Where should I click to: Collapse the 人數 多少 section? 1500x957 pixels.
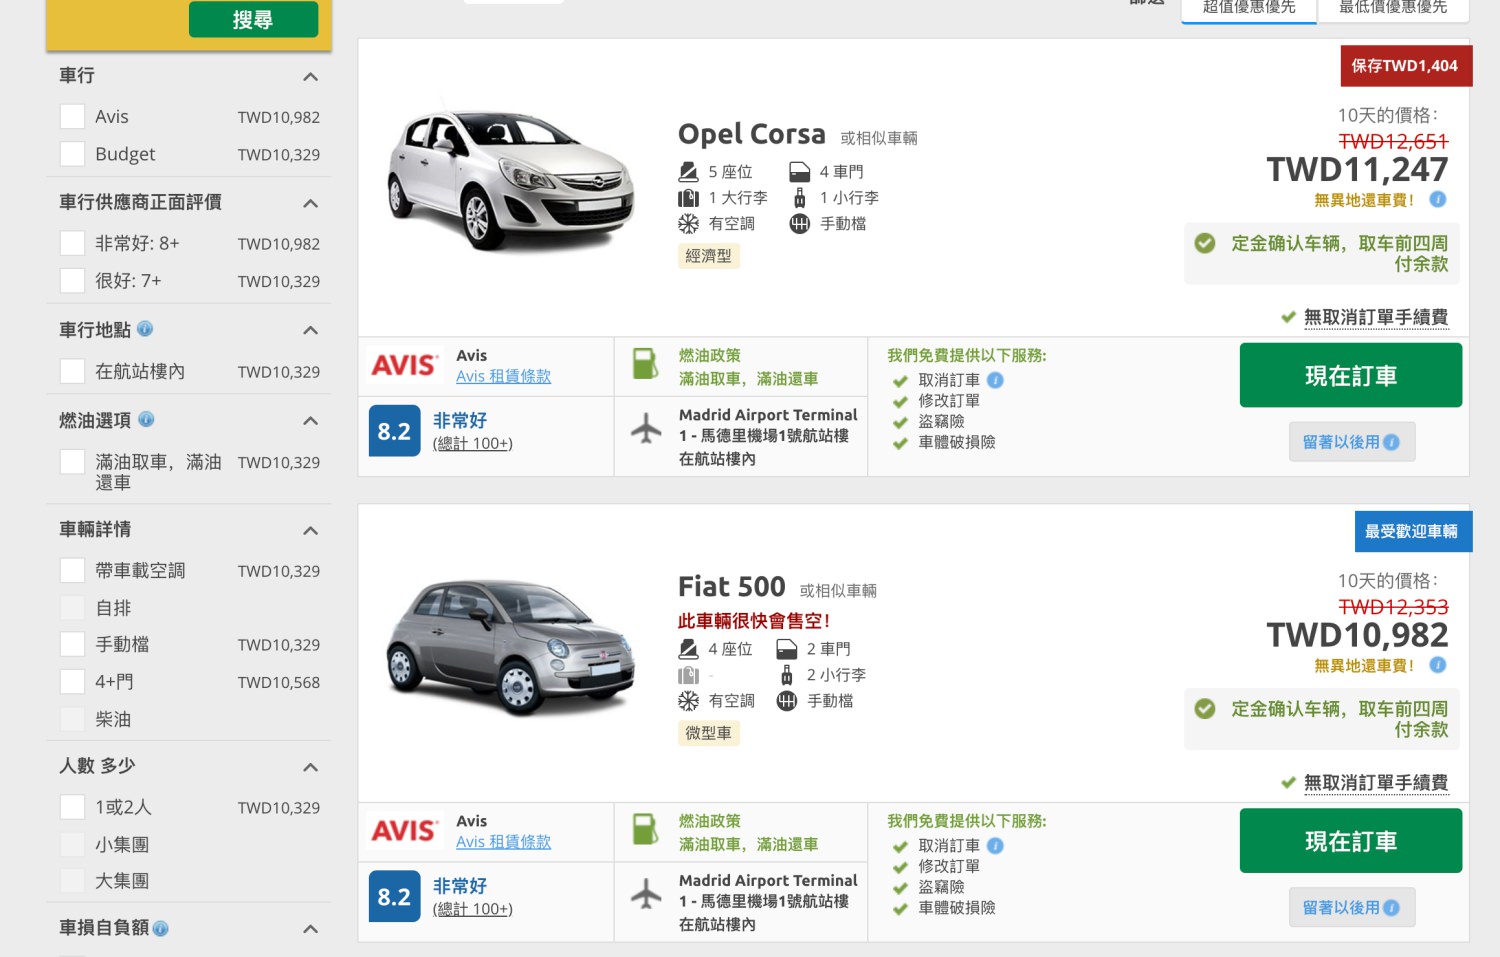pyautogui.click(x=311, y=767)
